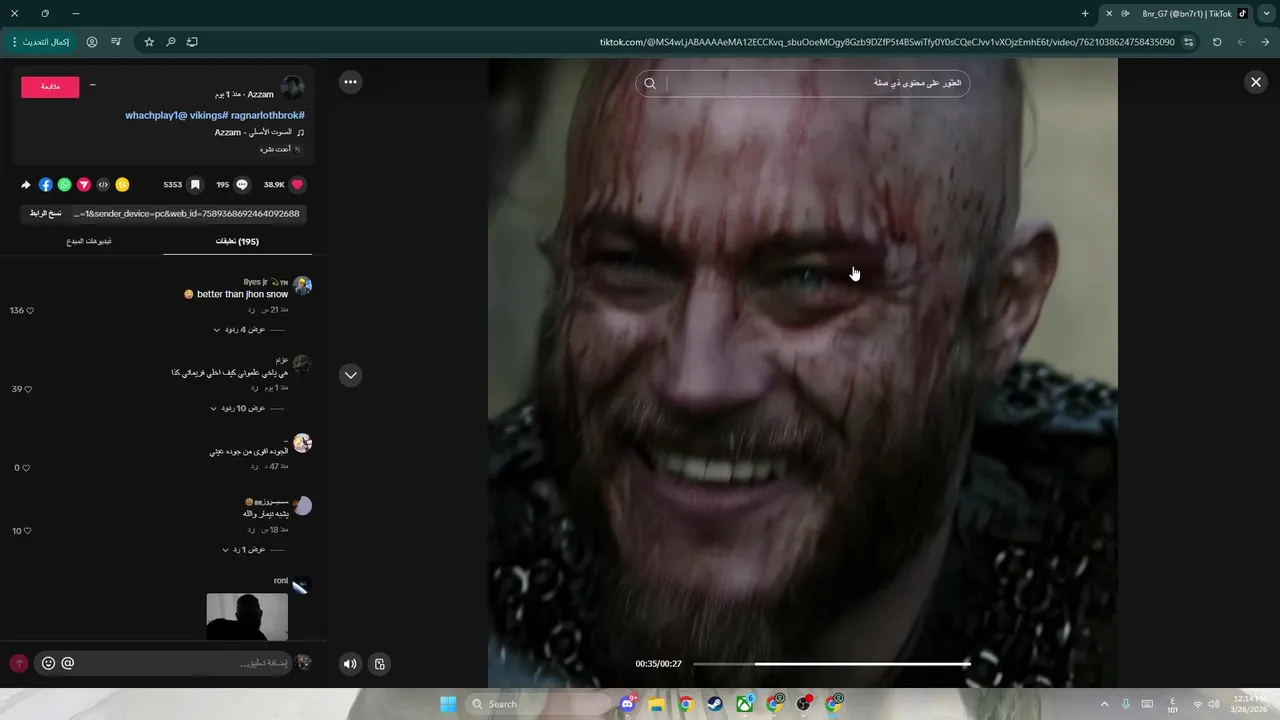Open the image in ronl's comment
Image resolution: width=1280 pixels, height=720 pixels.
pos(247,617)
